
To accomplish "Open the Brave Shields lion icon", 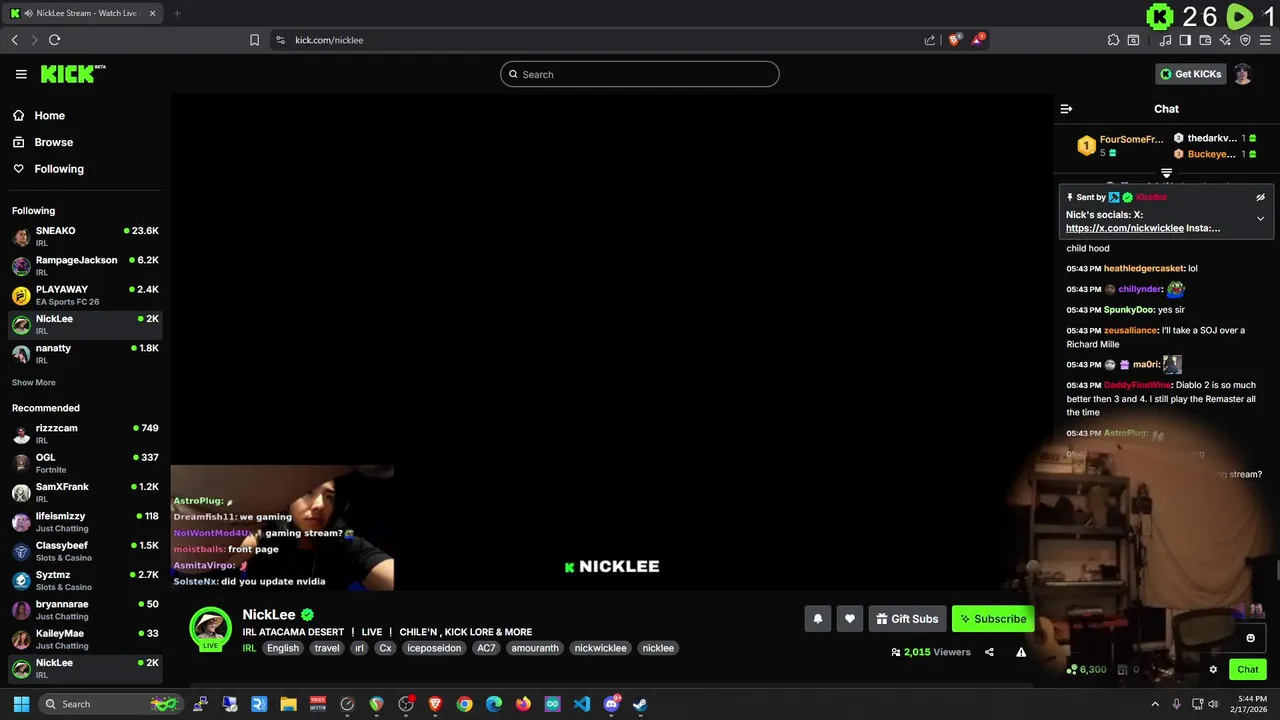I will [955, 40].
